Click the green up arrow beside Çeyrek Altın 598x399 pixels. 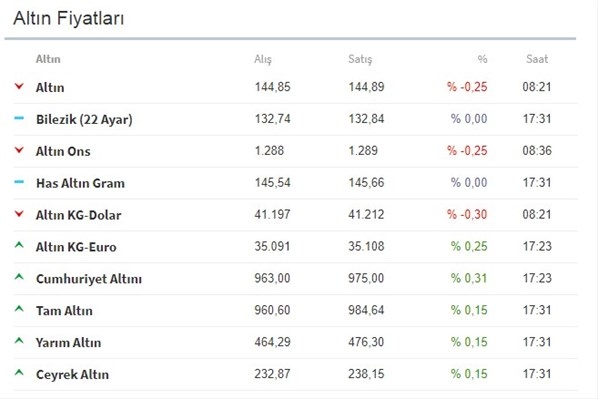point(19,373)
